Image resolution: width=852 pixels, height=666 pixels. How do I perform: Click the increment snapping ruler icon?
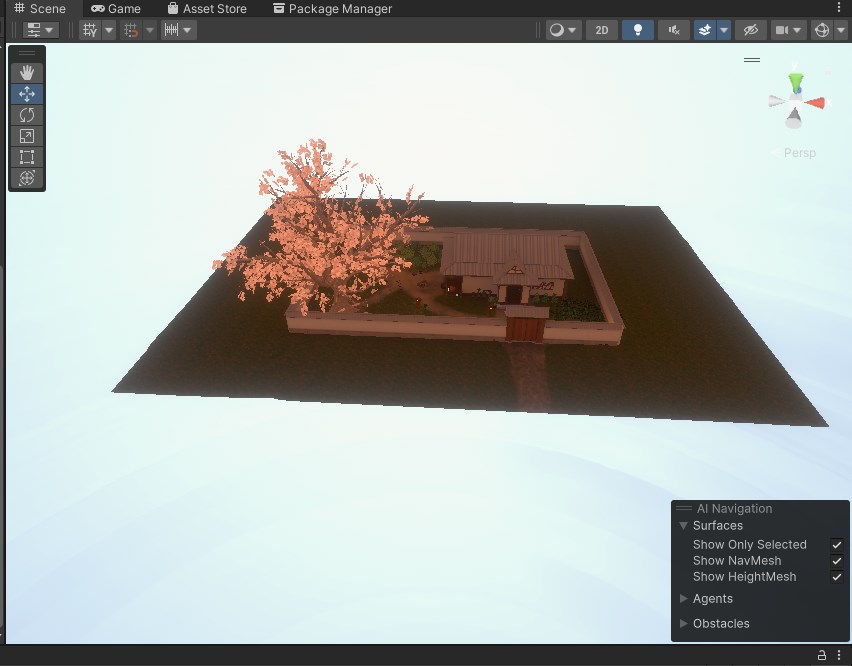171,30
